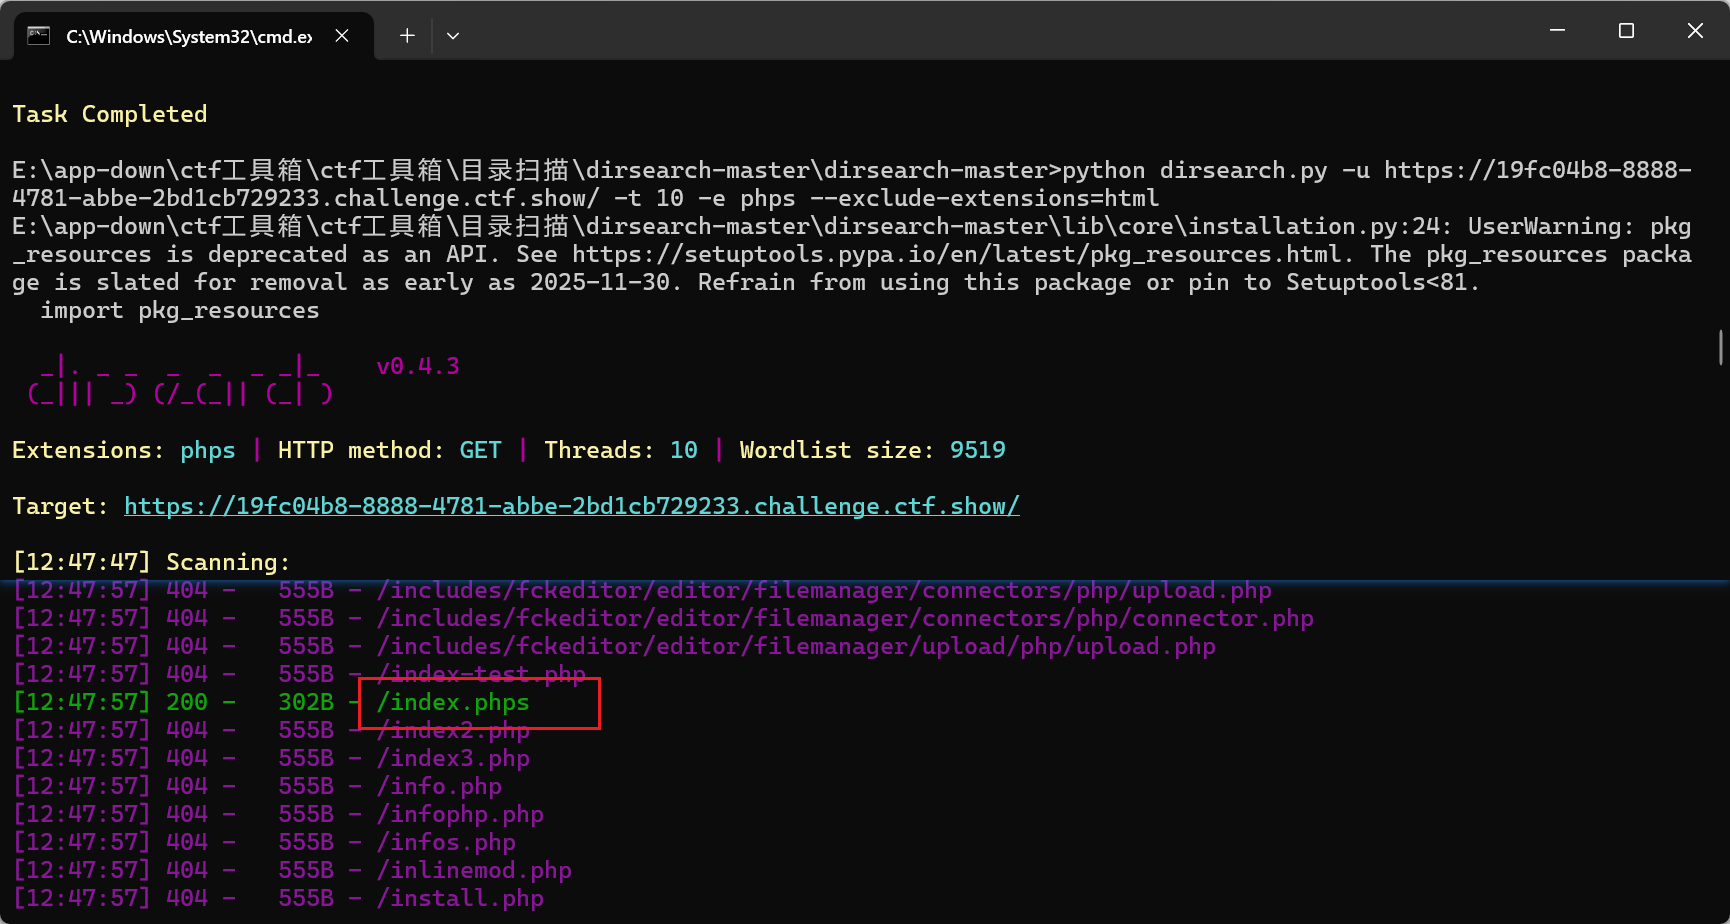The image size is (1730, 924).
Task: Maximize the terminal window
Action: pos(1626,31)
